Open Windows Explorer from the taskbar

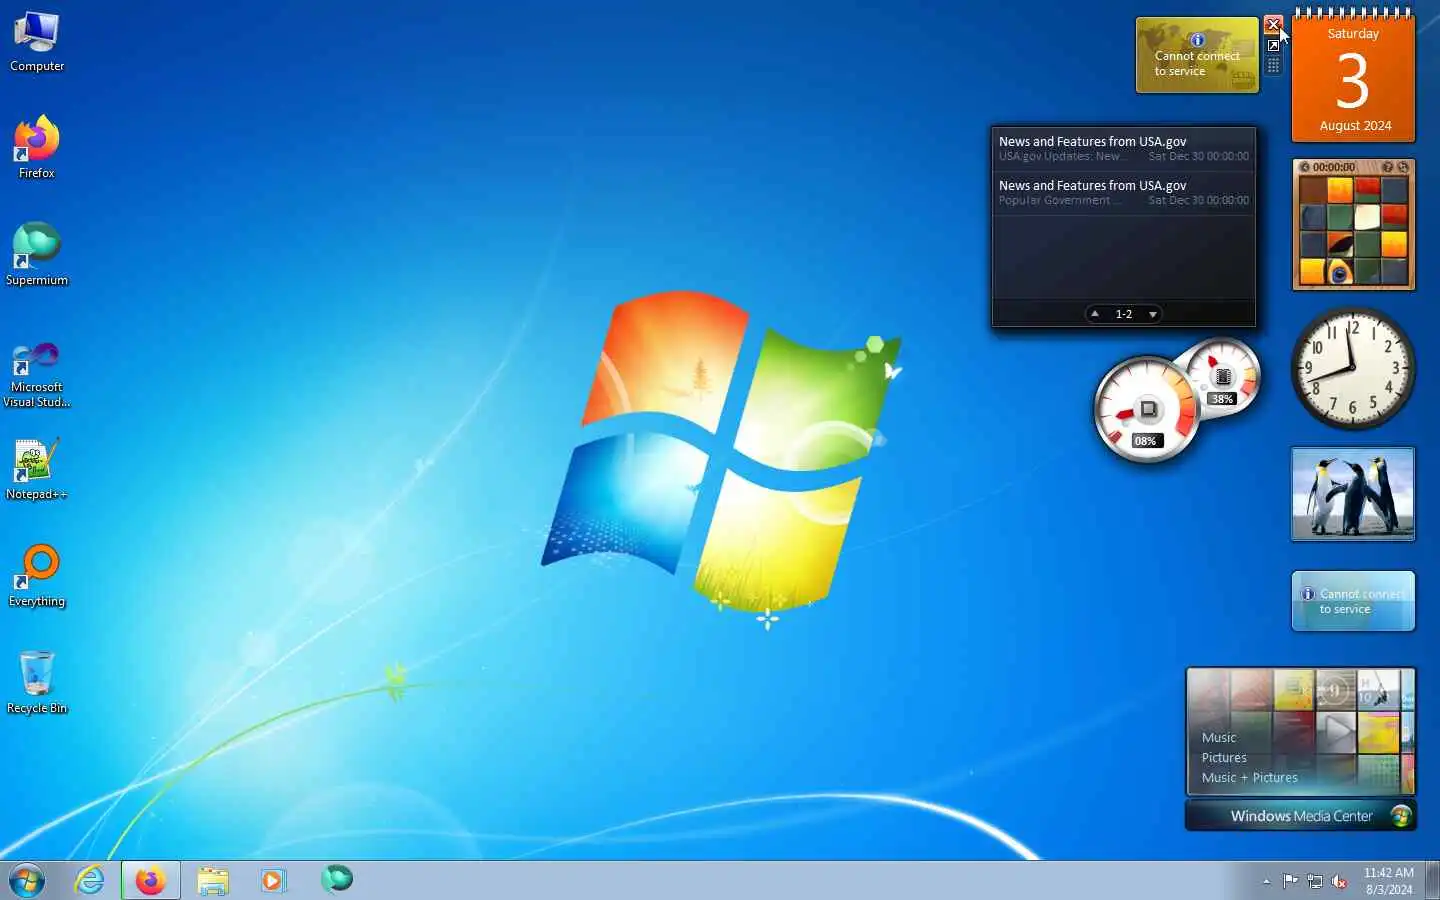pyautogui.click(x=213, y=880)
